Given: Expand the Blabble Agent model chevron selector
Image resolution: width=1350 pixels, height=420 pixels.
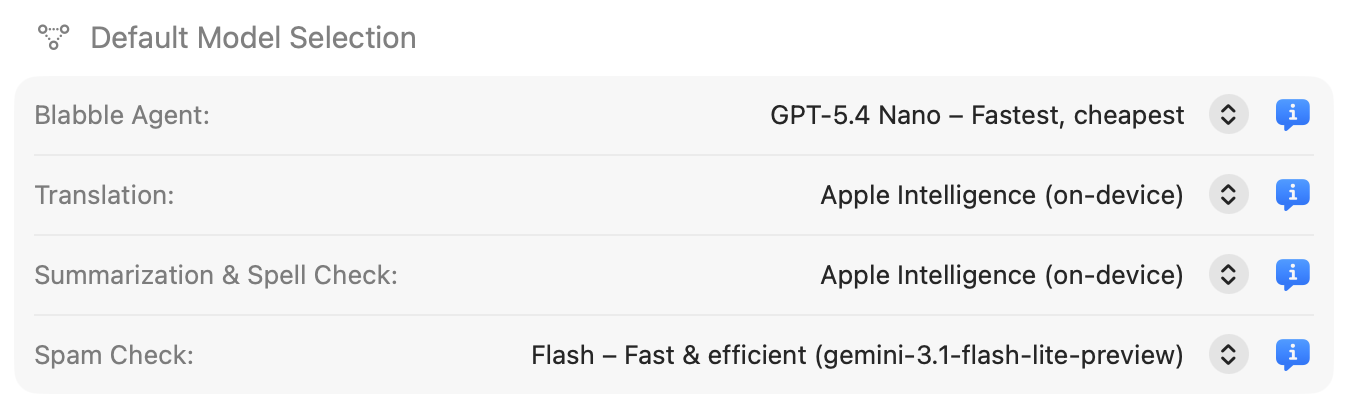Looking at the screenshot, I should coord(1228,115).
